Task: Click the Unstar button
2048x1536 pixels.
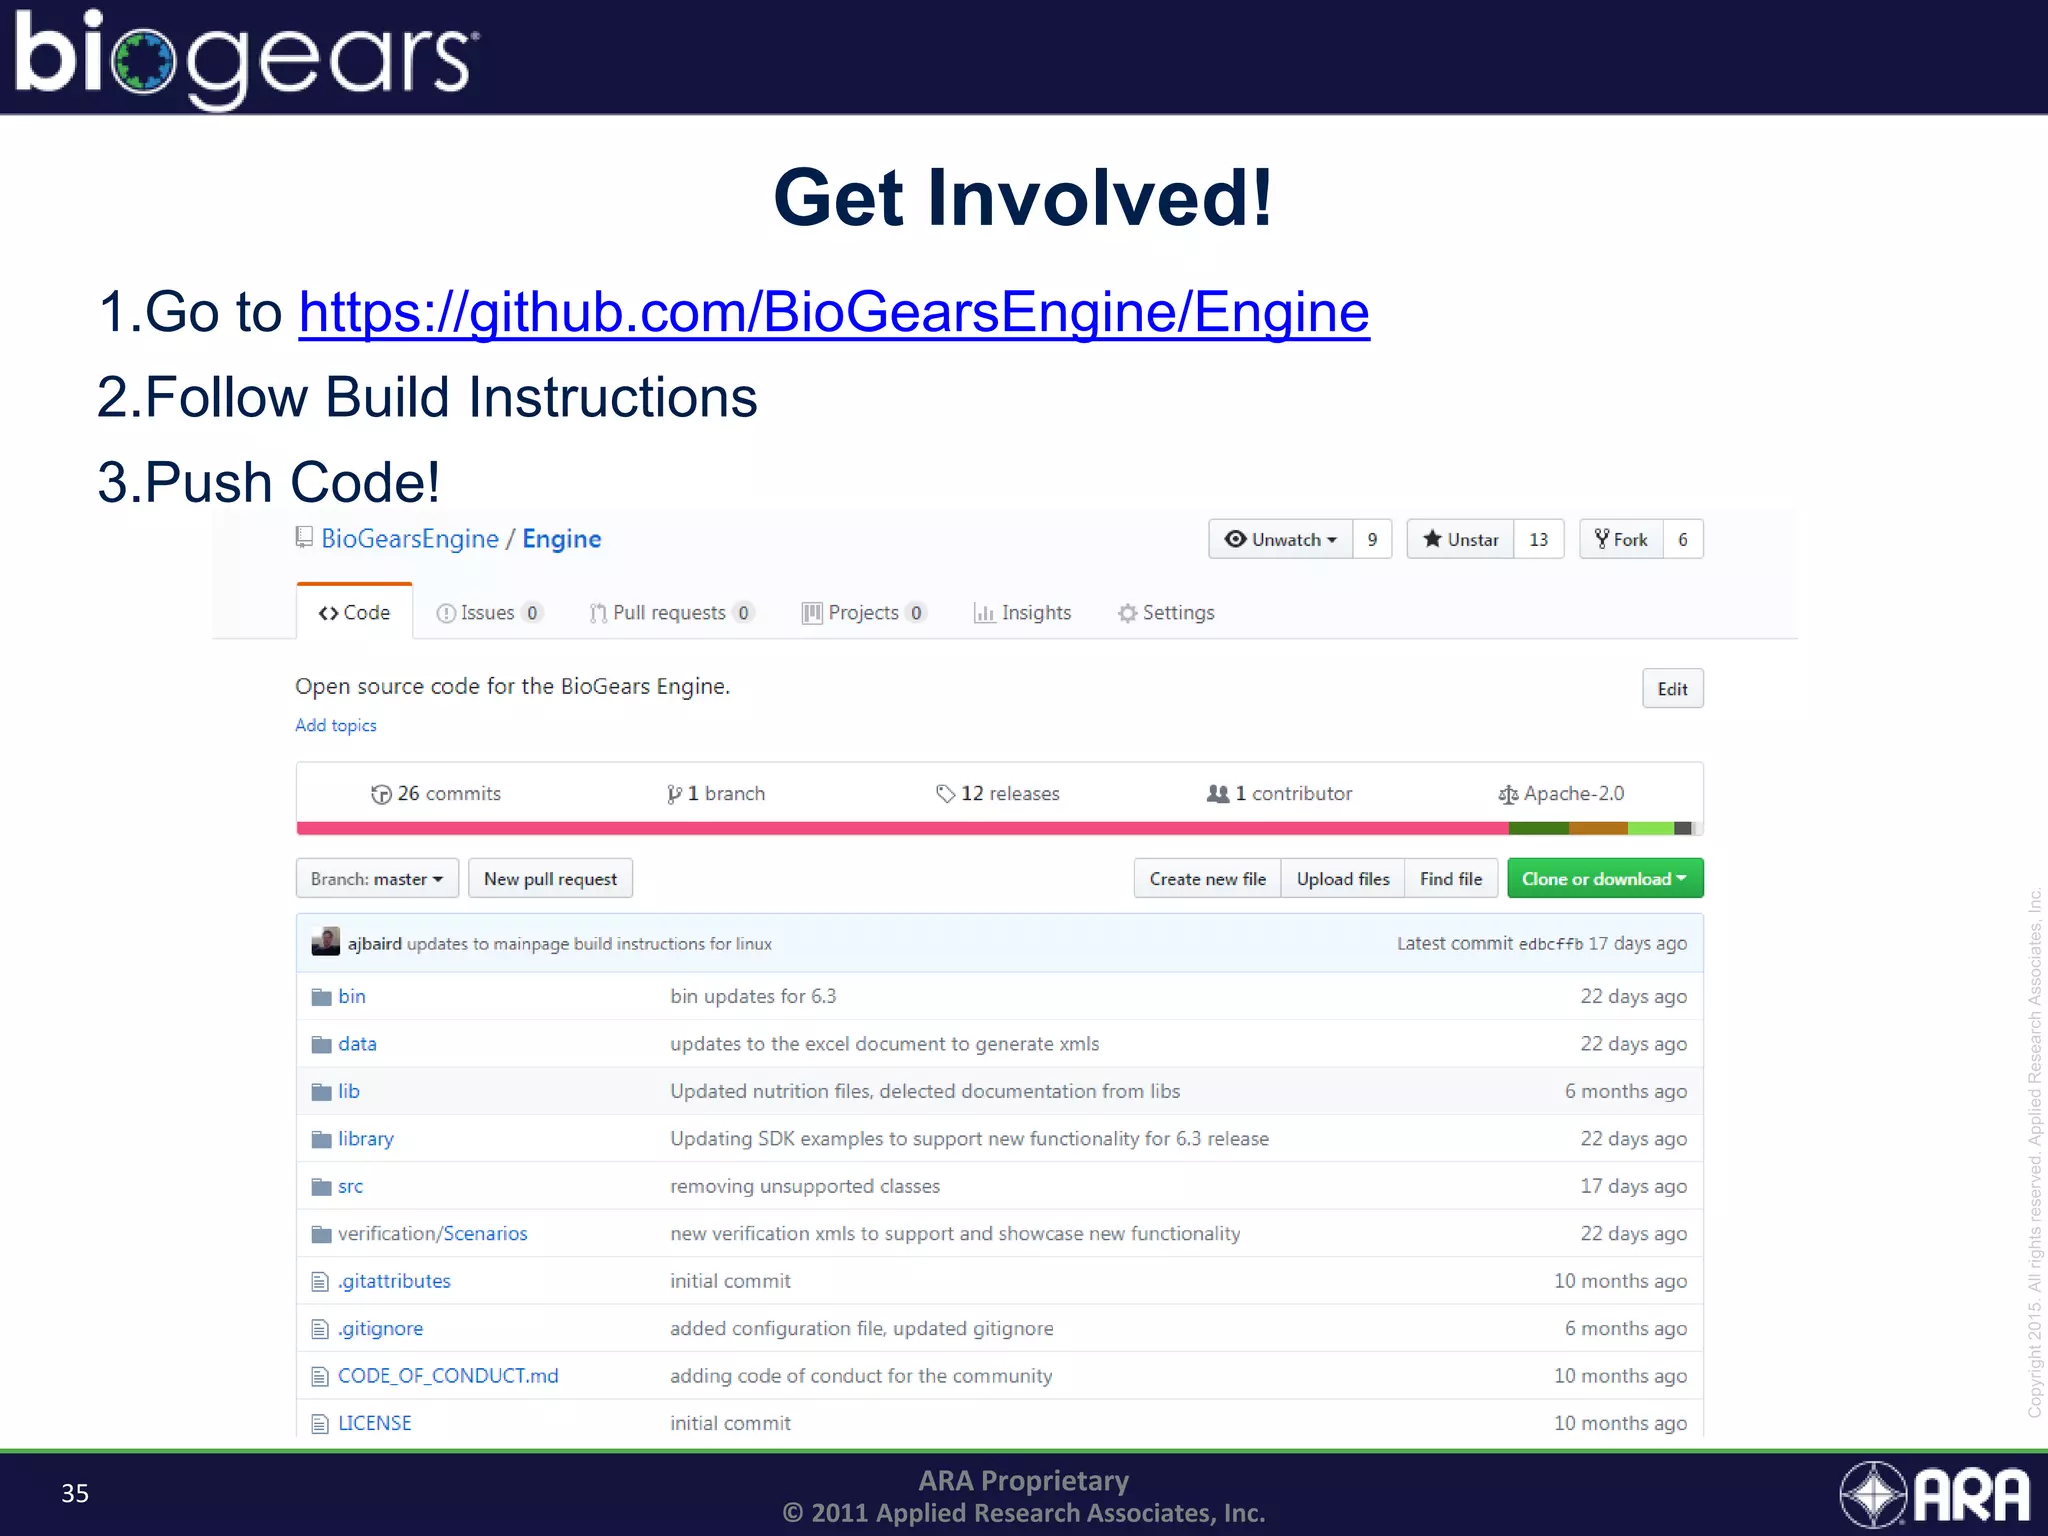Action: 1461,539
